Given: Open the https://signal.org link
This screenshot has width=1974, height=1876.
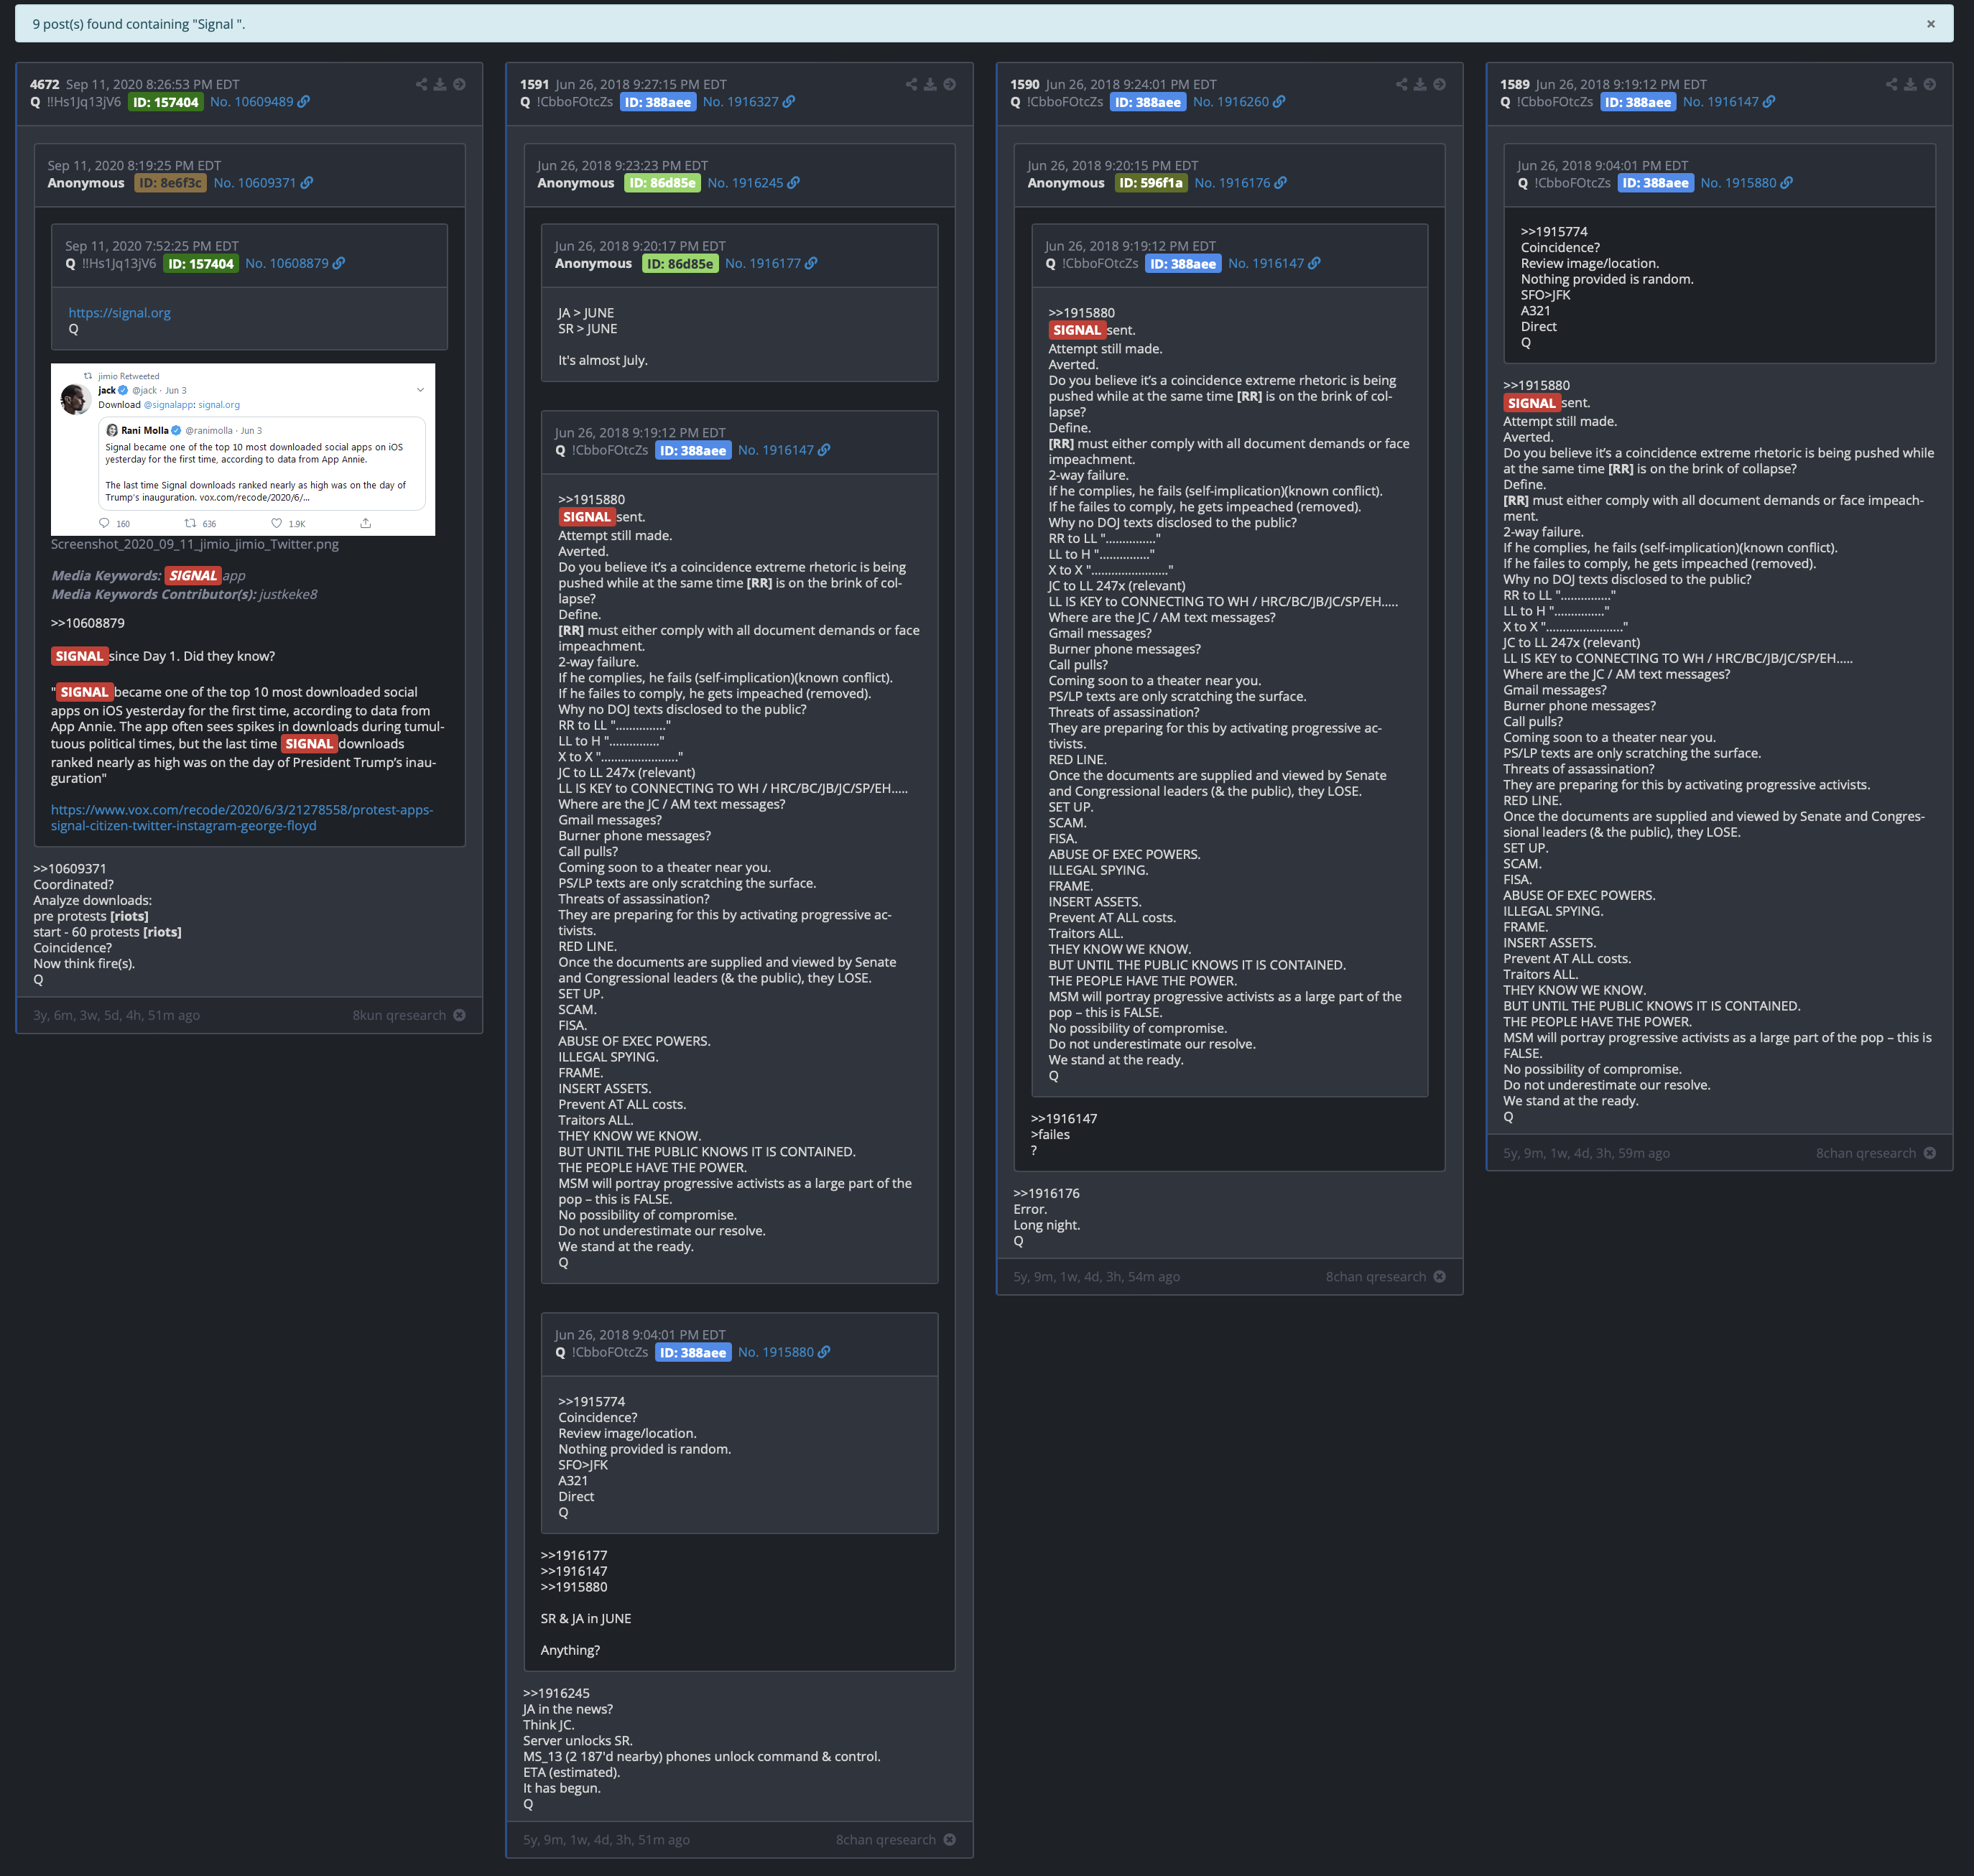Looking at the screenshot, I should pyautogui.click(x=120, y=313).
